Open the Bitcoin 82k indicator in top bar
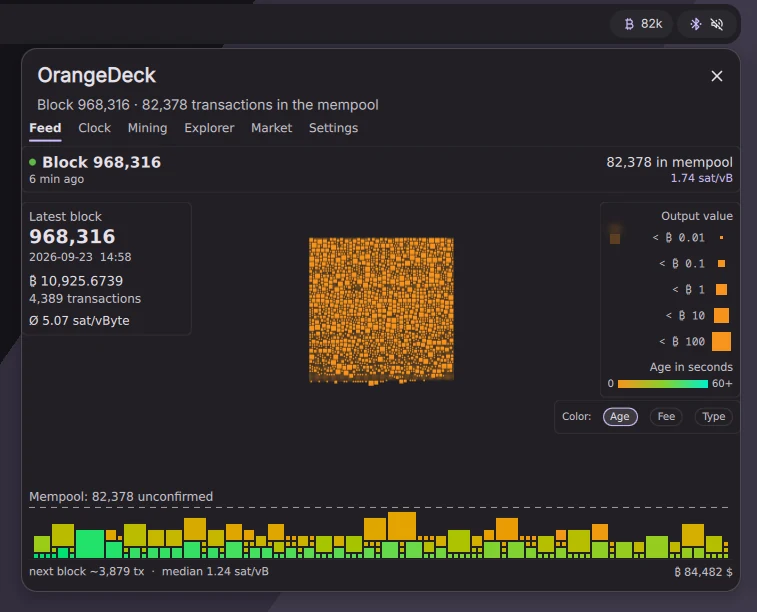 point(642,24)
